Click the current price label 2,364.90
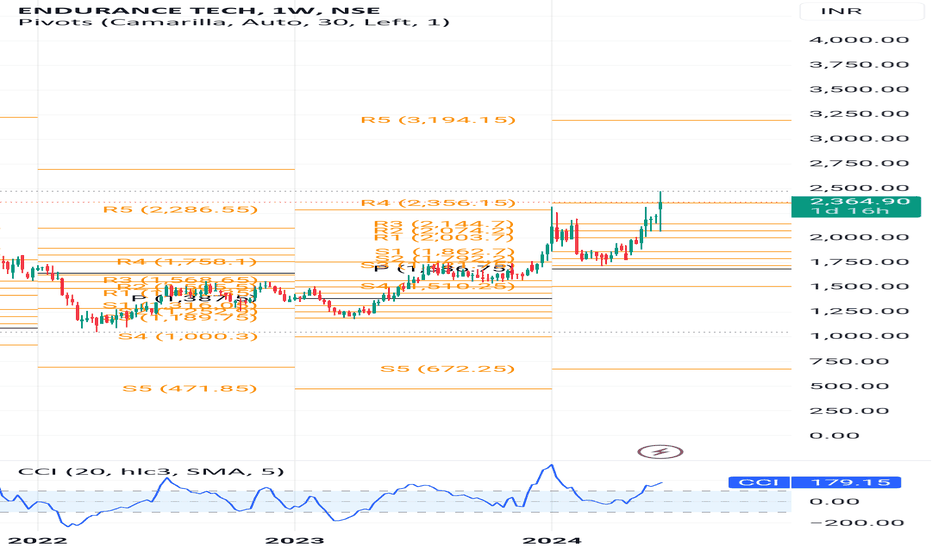 [x=860, y=202]
